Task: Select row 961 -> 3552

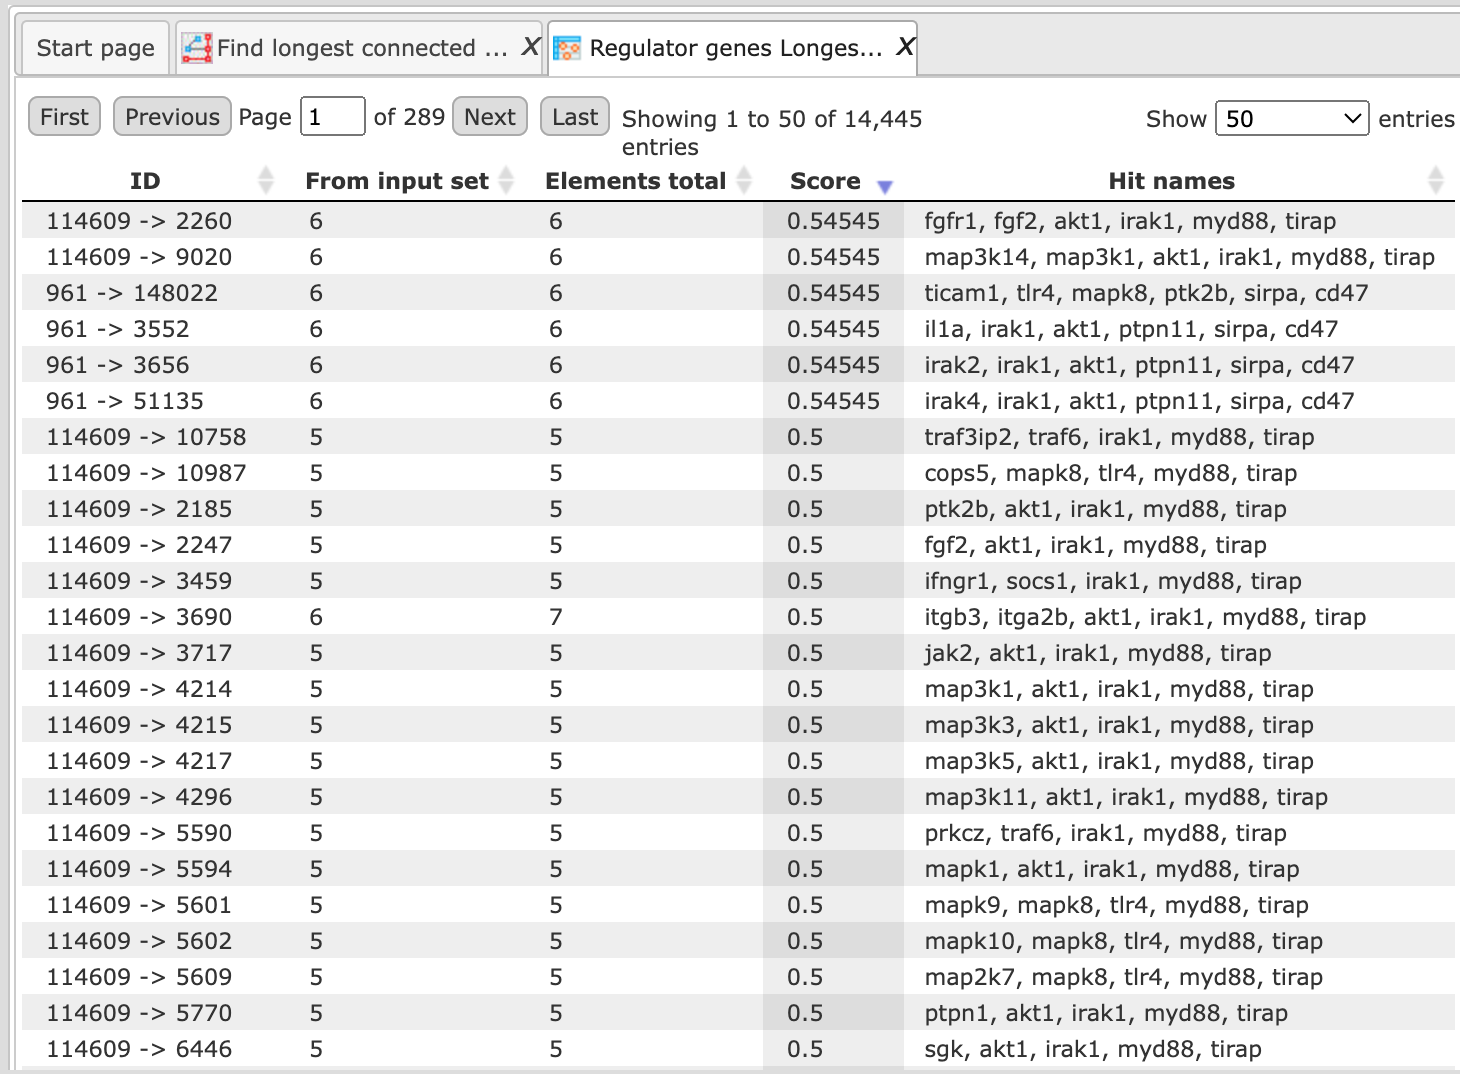Action: (738, 329)
